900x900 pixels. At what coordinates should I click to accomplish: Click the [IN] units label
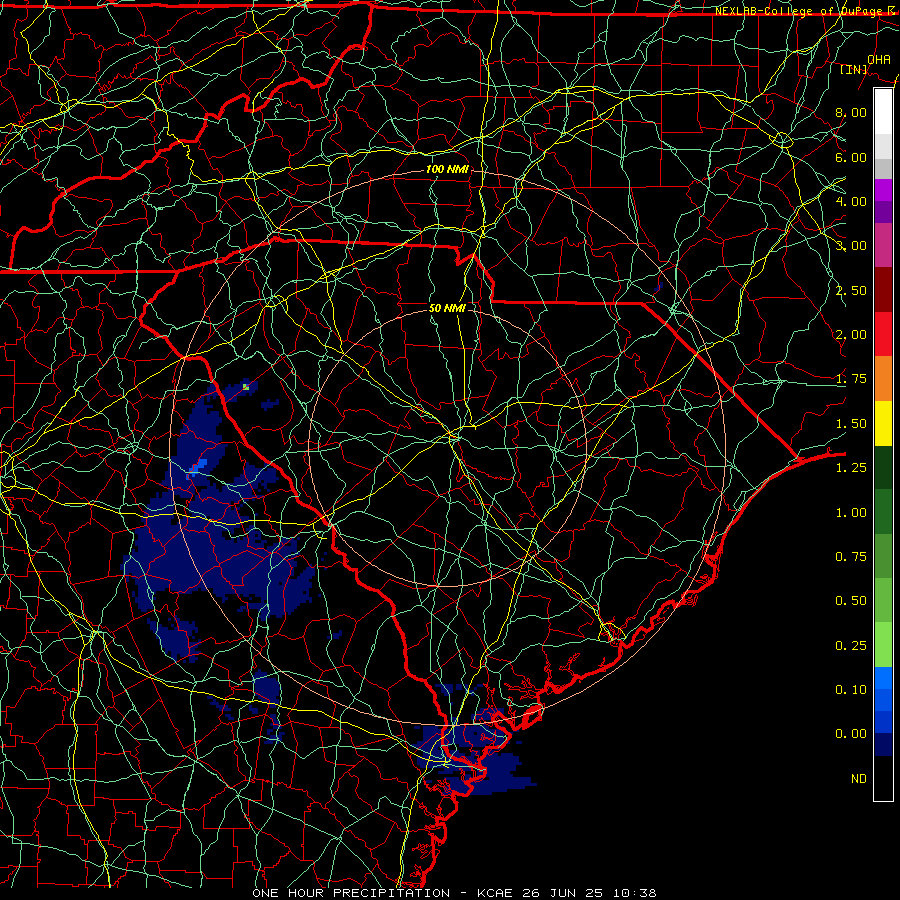coord(854,69)
